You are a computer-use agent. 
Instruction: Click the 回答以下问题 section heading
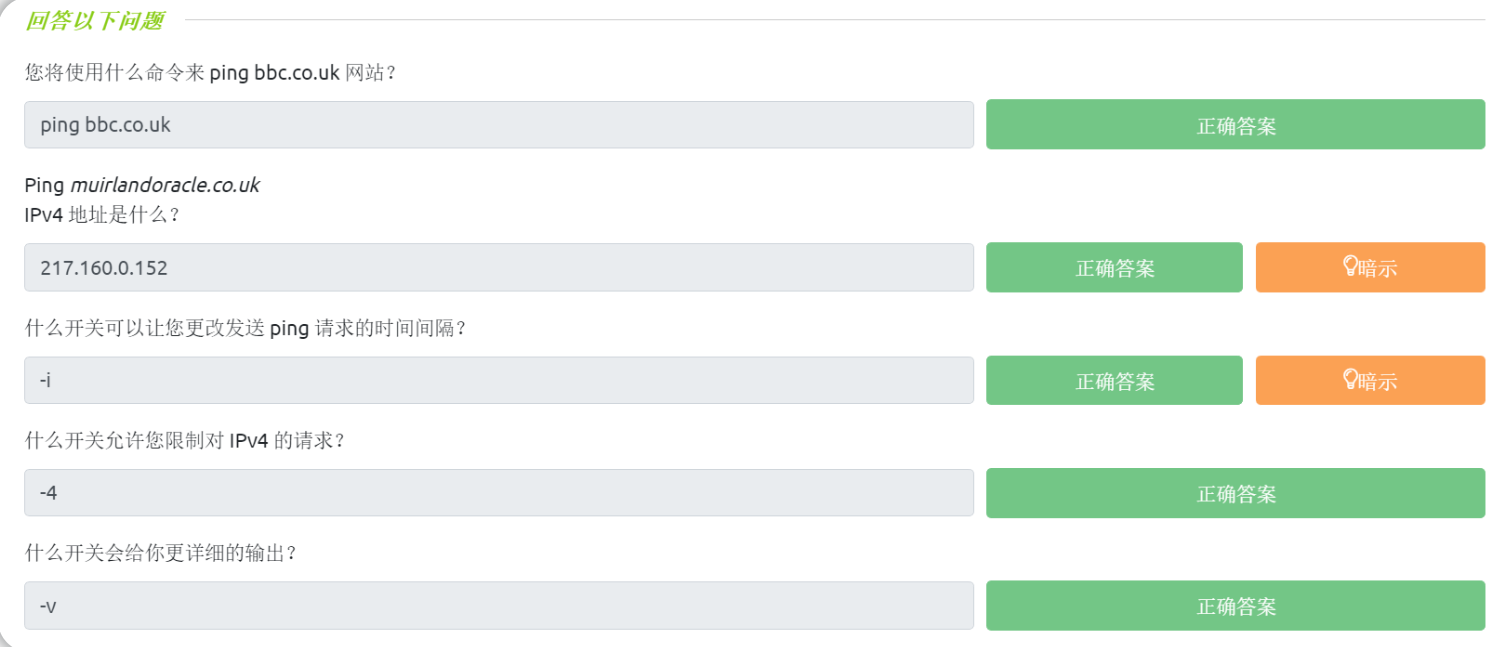coord(95,20)
